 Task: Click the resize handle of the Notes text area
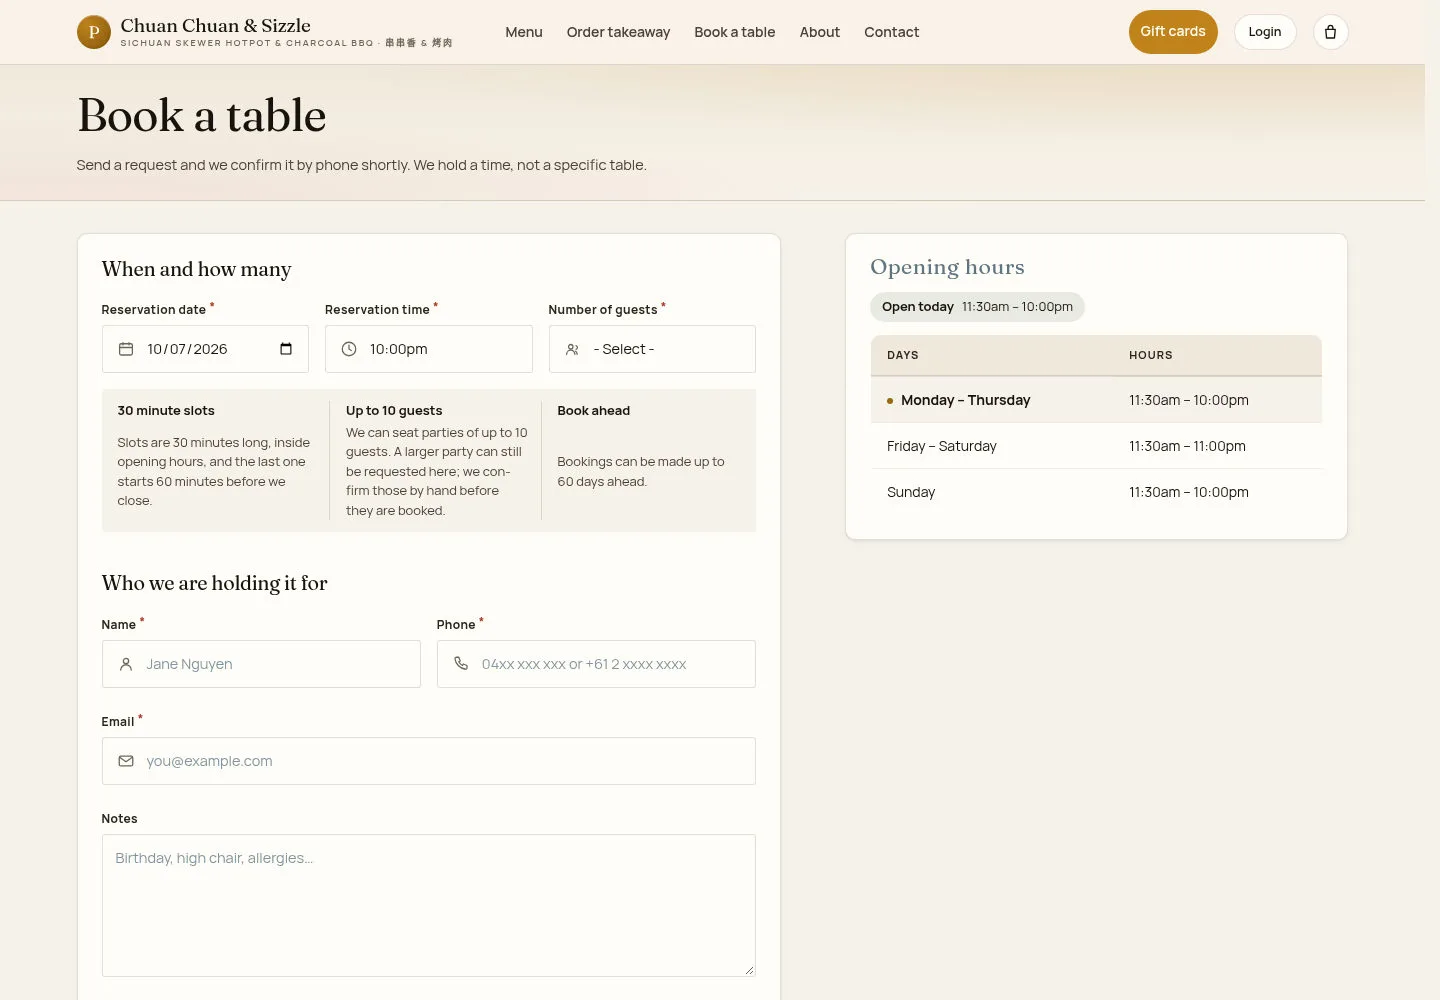(749, 970)
